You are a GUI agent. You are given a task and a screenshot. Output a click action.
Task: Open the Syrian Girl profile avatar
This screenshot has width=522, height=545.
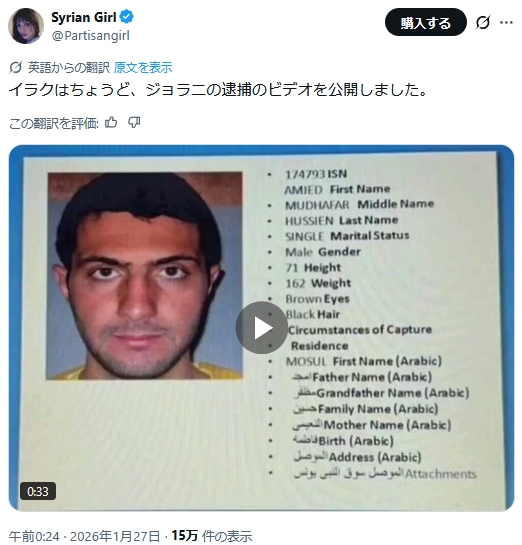[26, 26]
